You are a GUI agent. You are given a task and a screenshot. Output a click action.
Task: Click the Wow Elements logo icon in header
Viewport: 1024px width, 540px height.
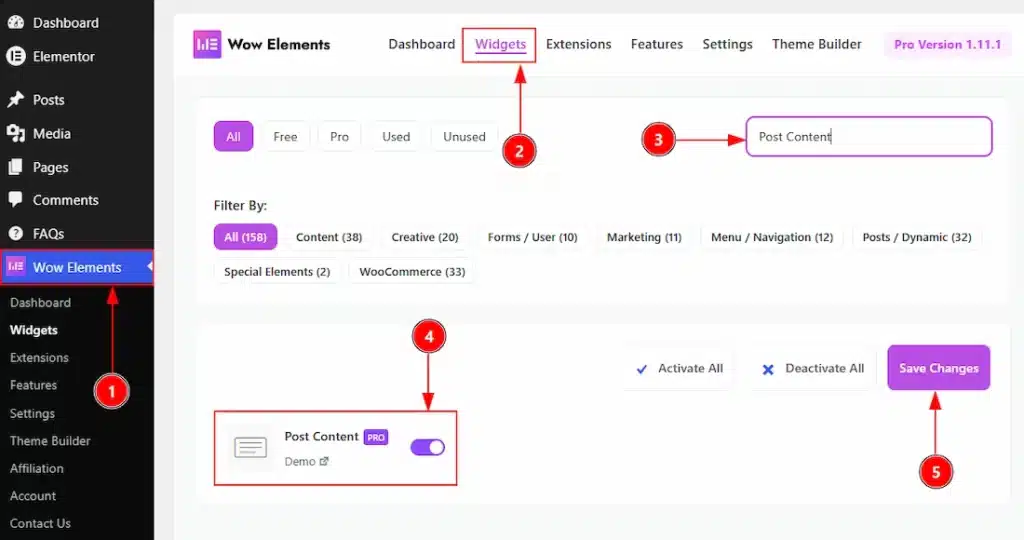(x=207, y=44)
